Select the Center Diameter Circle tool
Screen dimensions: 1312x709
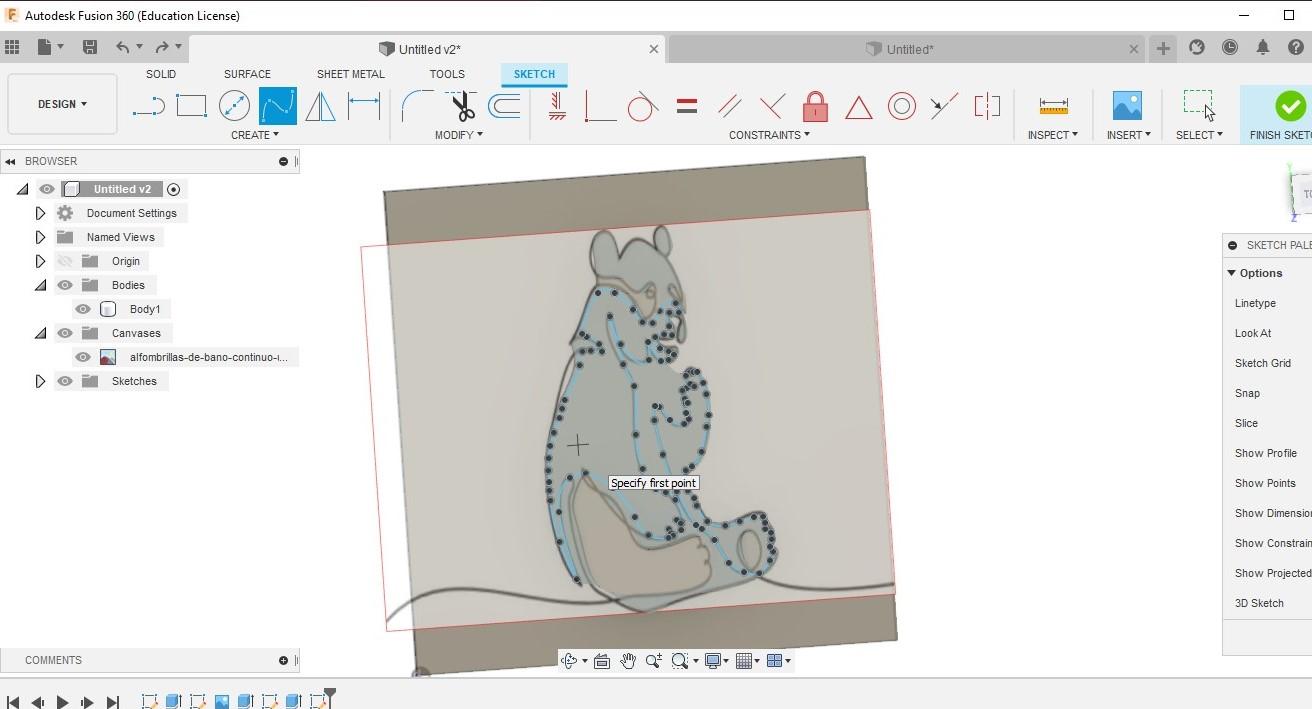tap(234, 106)
